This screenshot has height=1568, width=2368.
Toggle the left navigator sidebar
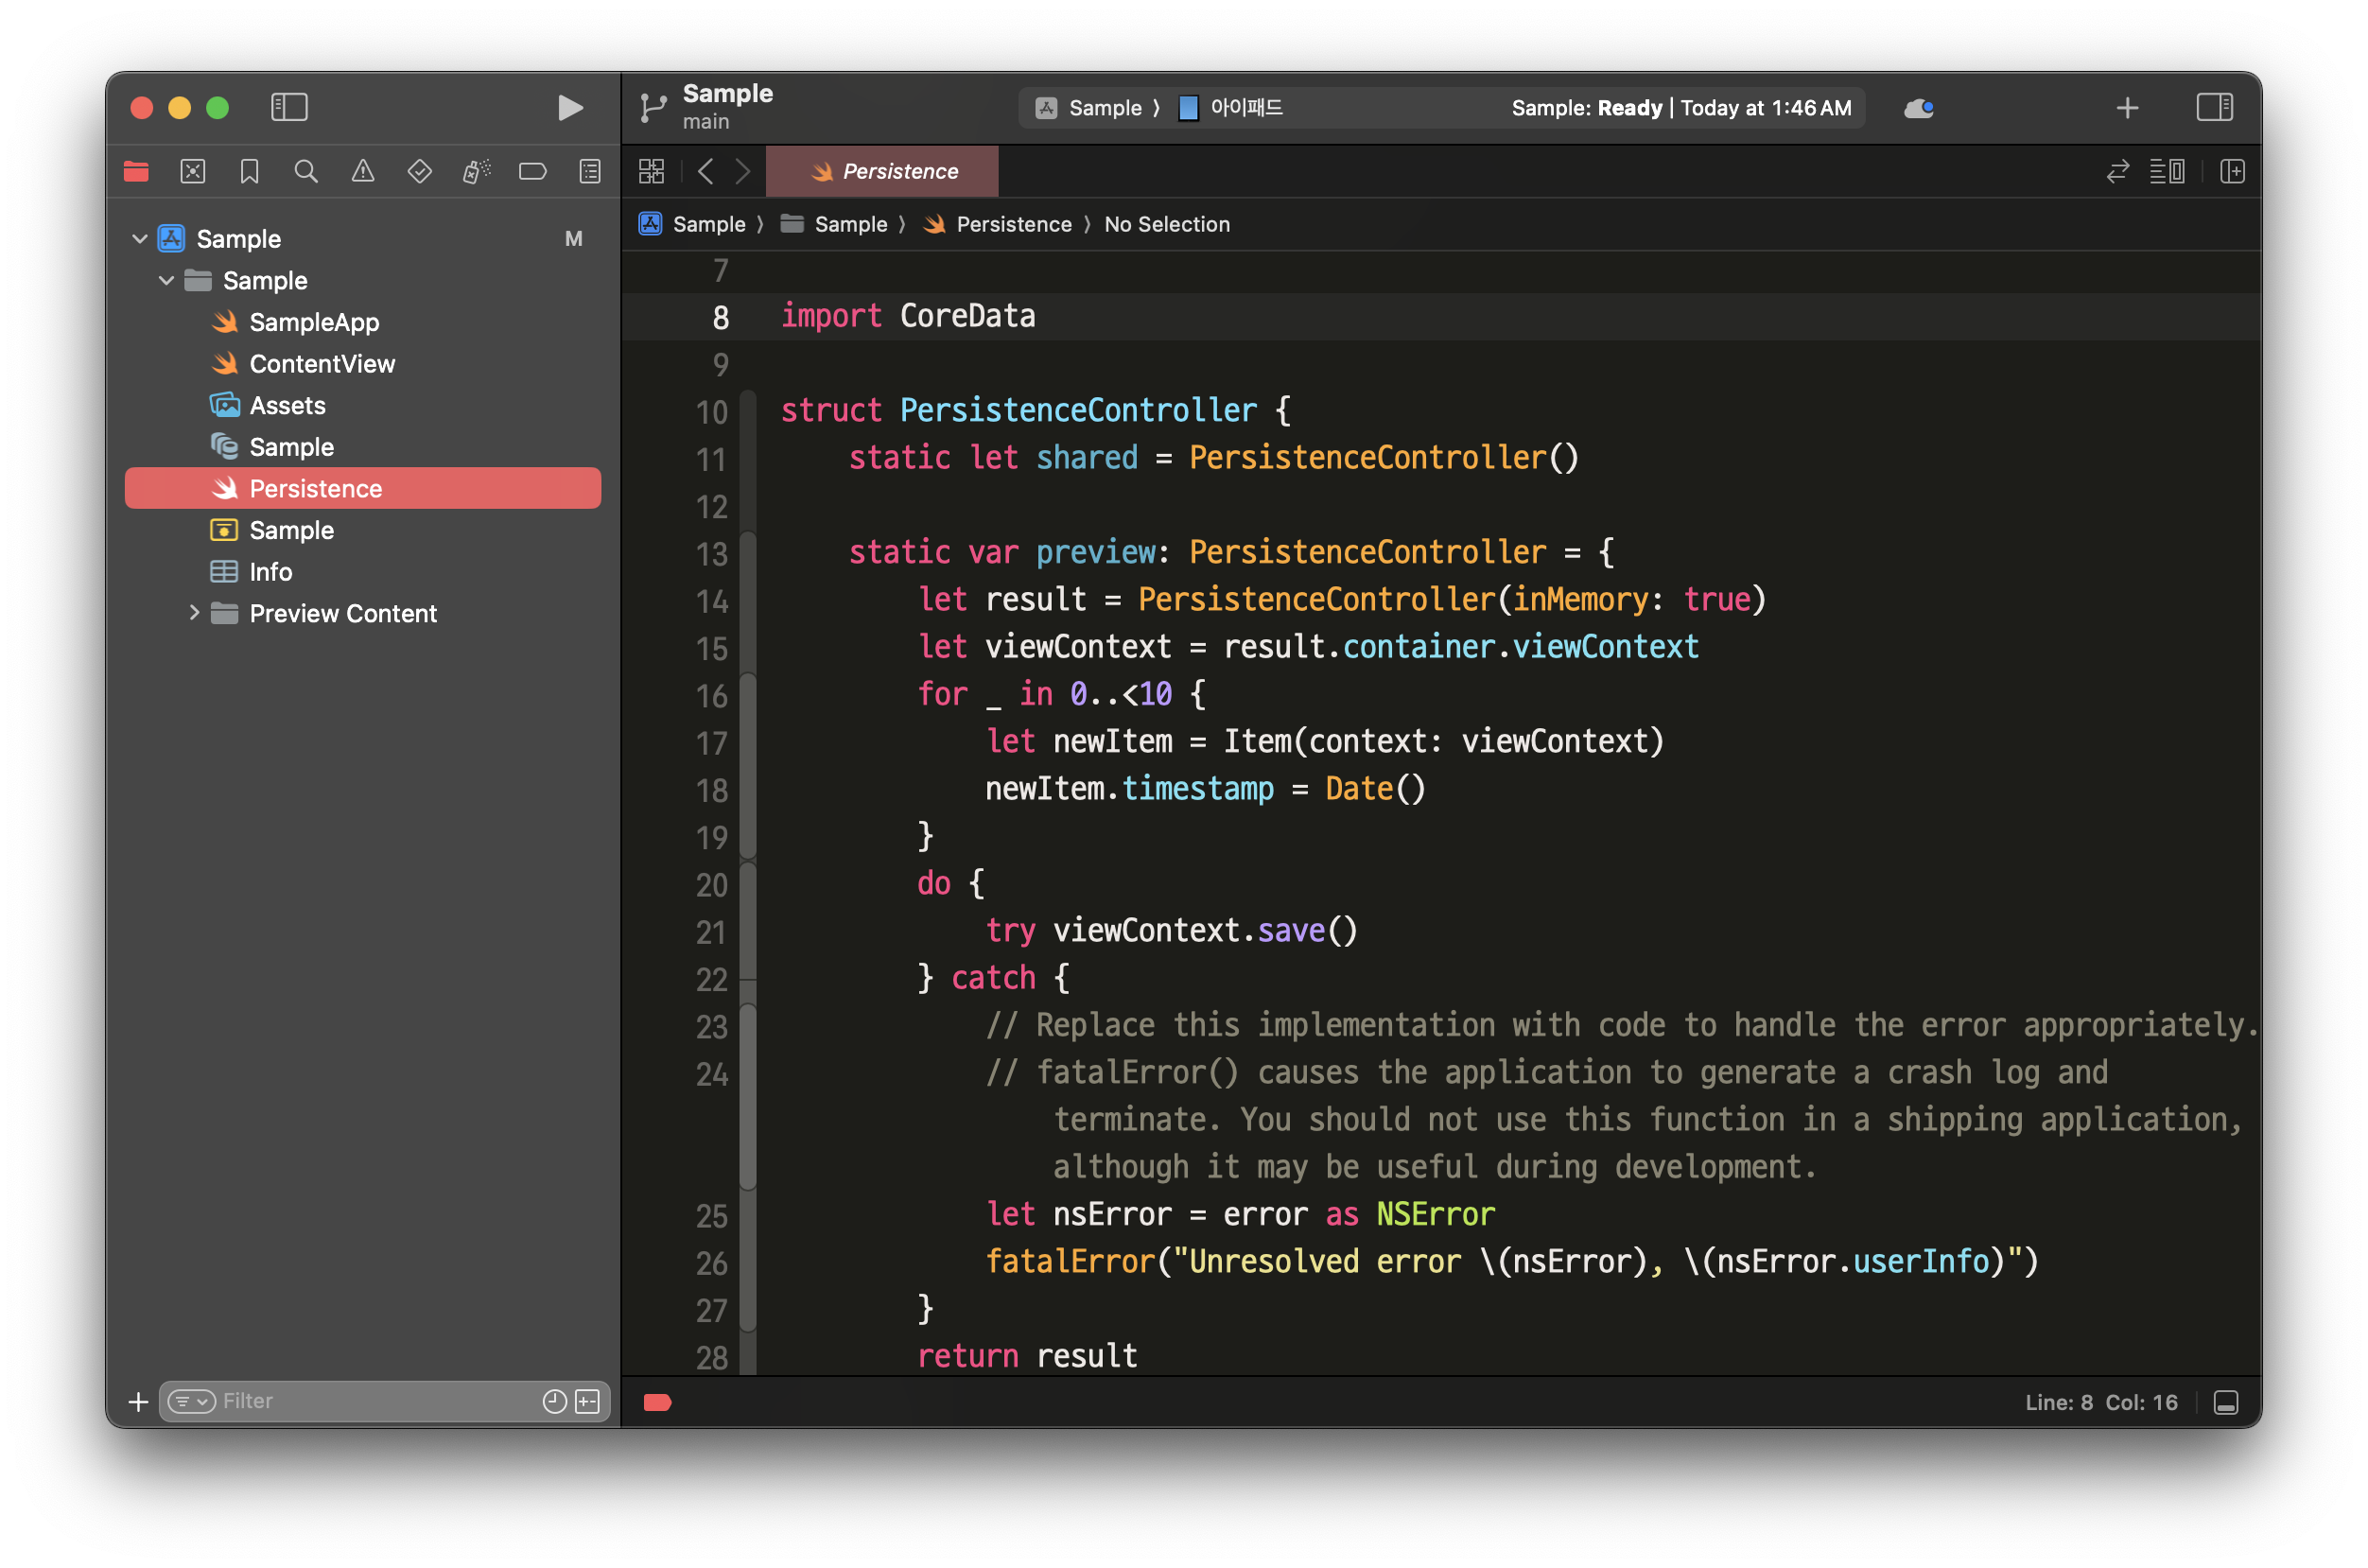pyautogui.click(x=289, y=107)
